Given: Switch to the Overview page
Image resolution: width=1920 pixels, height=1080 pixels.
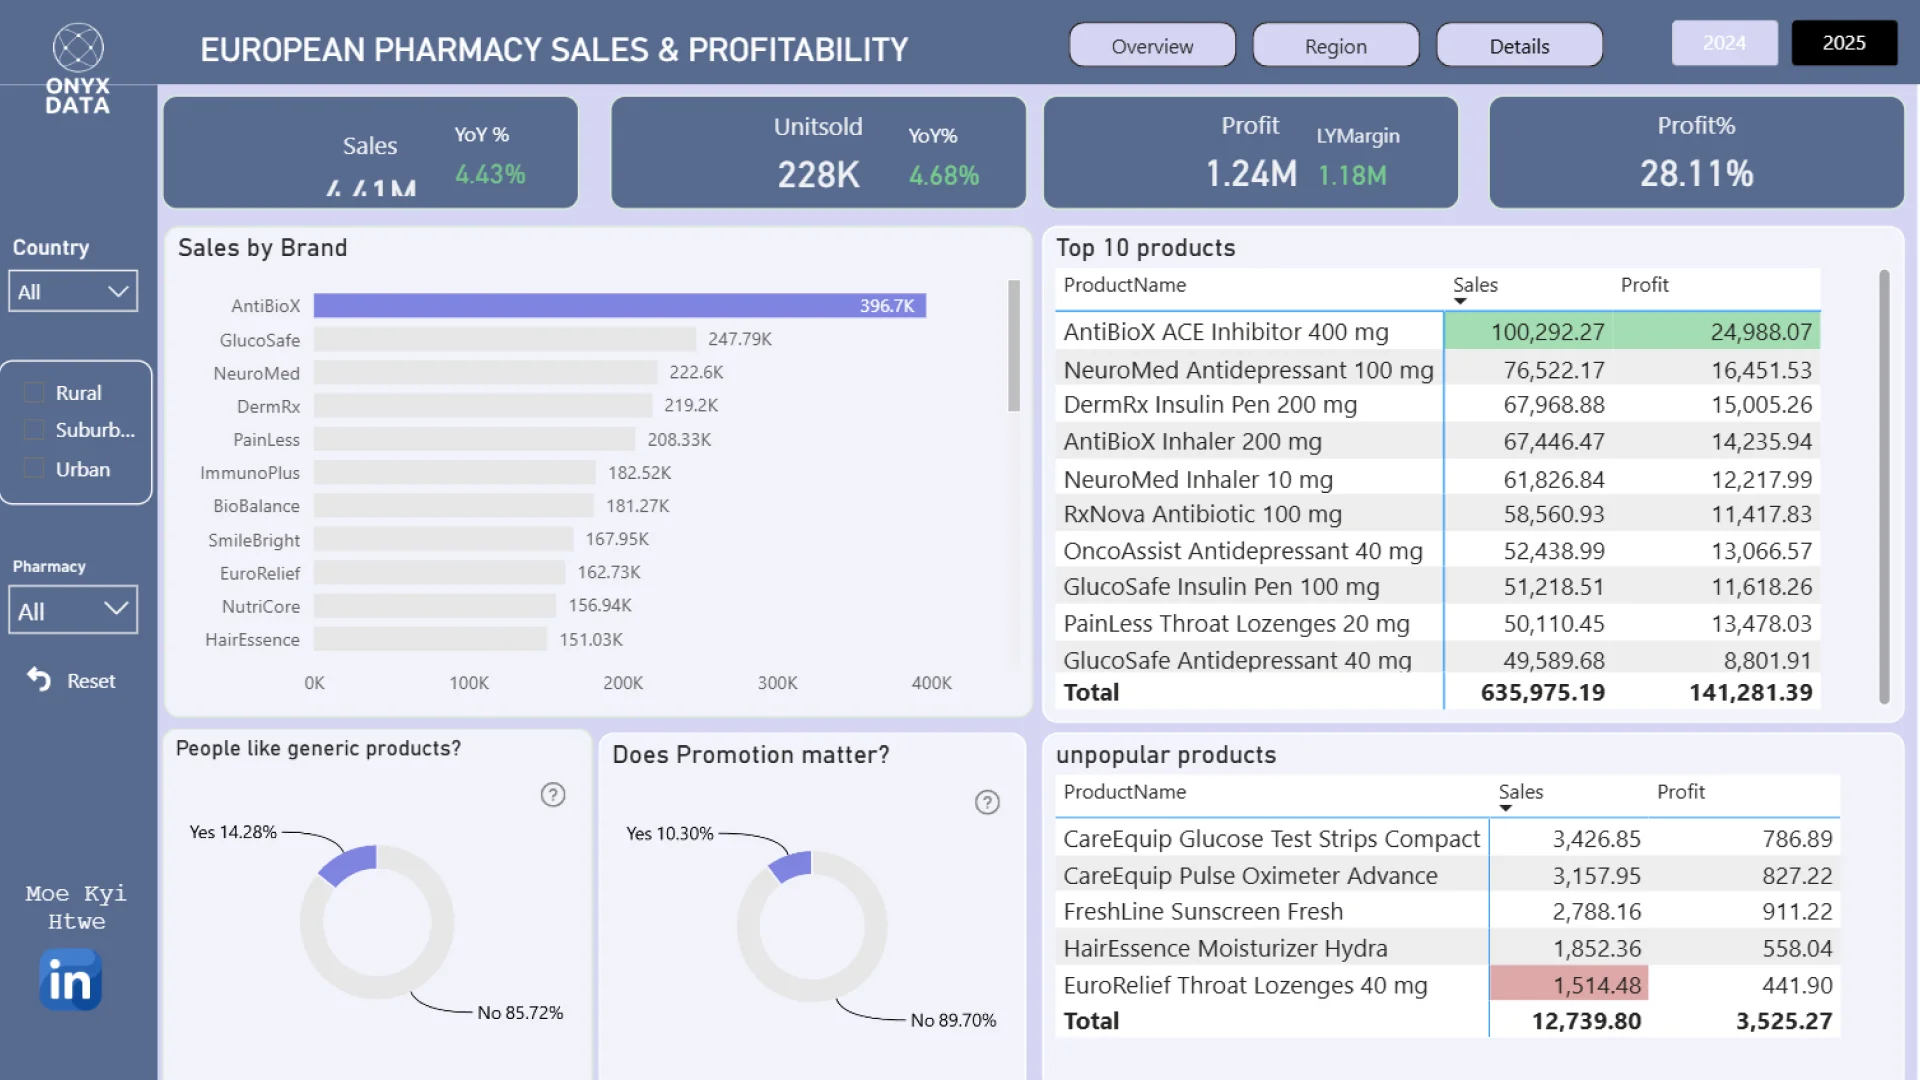Looking at the screenshot, I should pos(1152,46).
